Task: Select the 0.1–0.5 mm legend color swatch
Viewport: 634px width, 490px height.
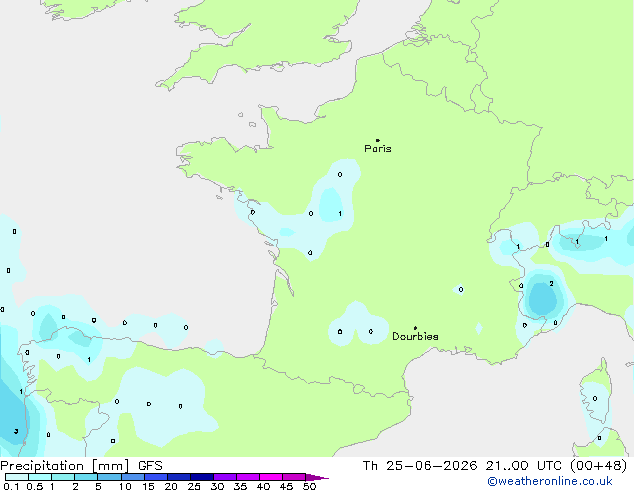Action: [17, 477]
